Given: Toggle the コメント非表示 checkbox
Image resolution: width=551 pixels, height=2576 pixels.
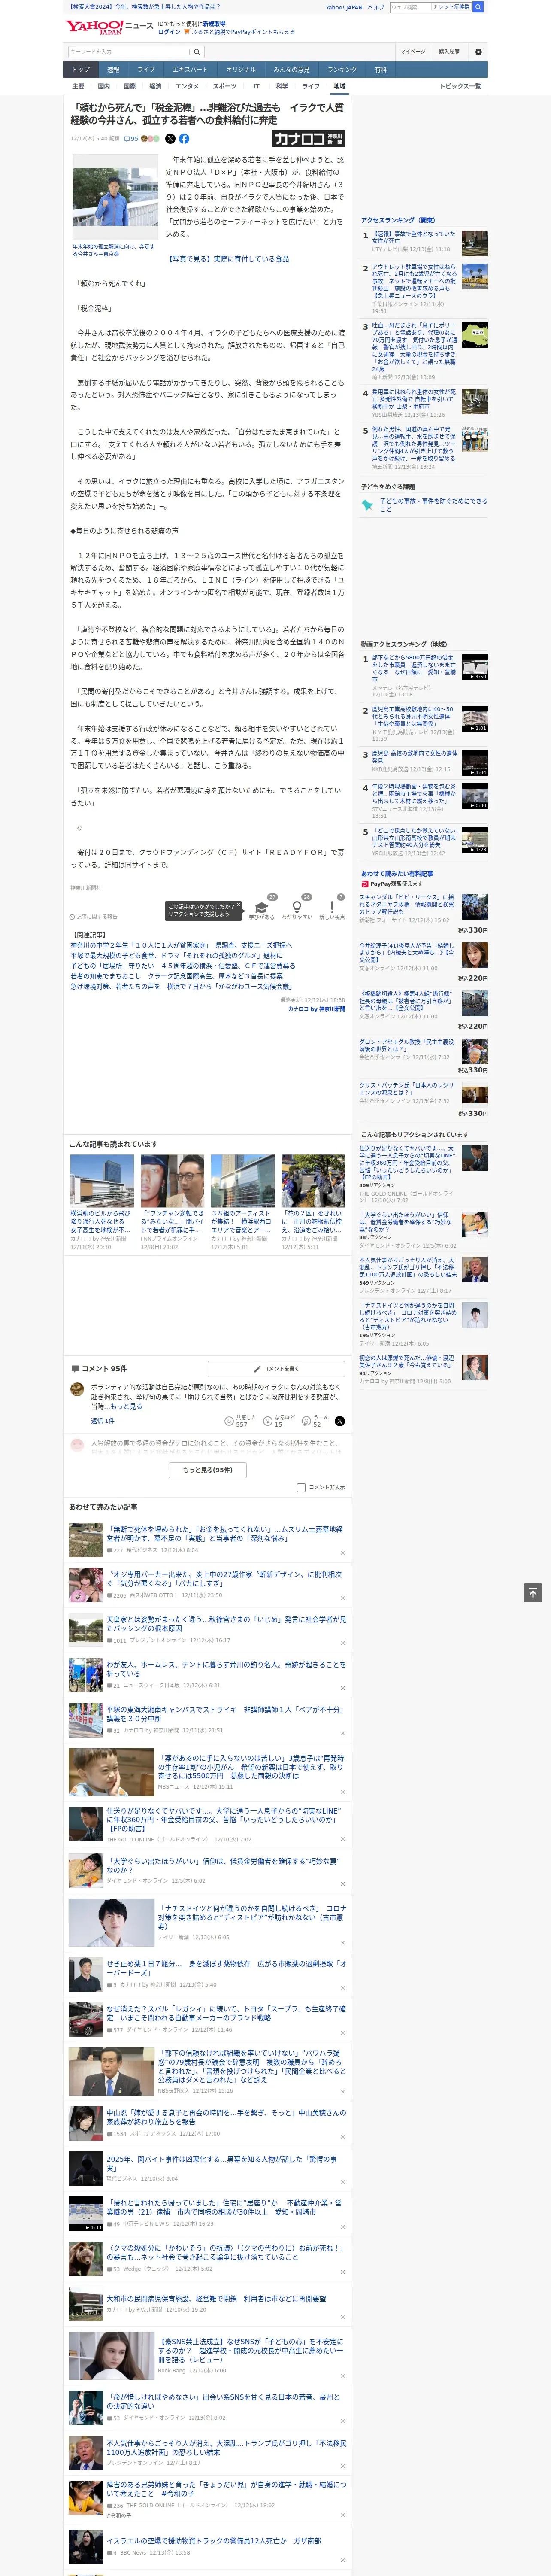Looking at the screenshot, I should 301,1487.
